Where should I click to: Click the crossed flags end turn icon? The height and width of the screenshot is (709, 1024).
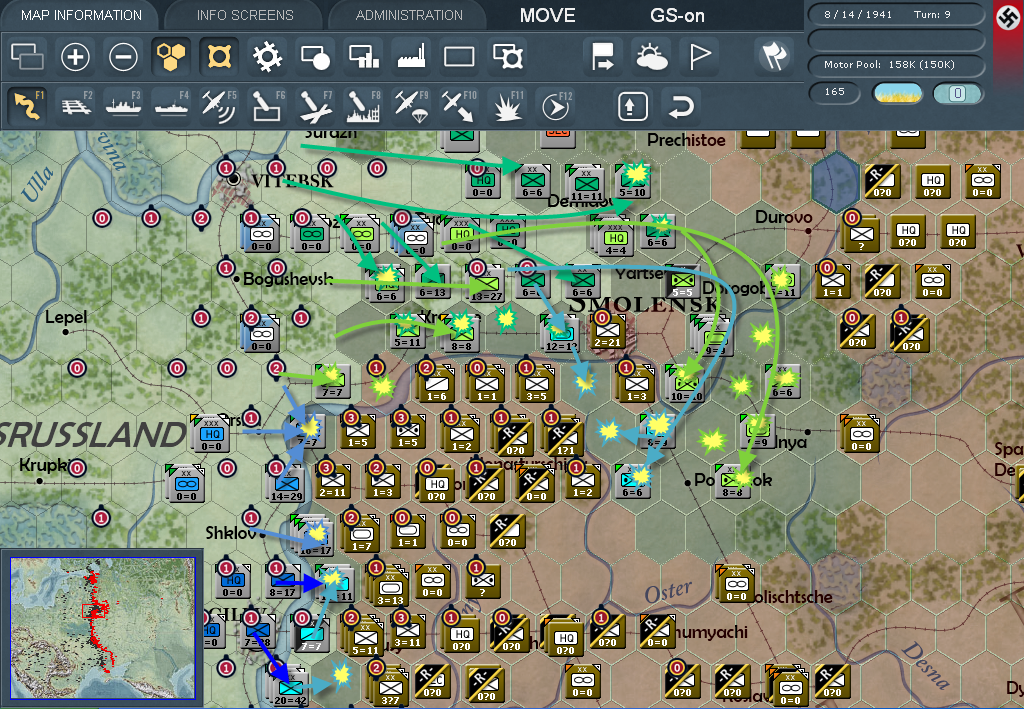[x=773, y=57]
